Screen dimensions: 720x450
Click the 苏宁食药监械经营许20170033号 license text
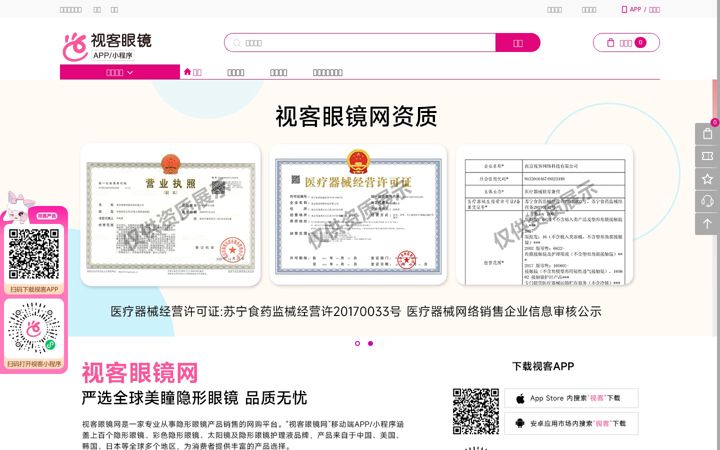312,311
